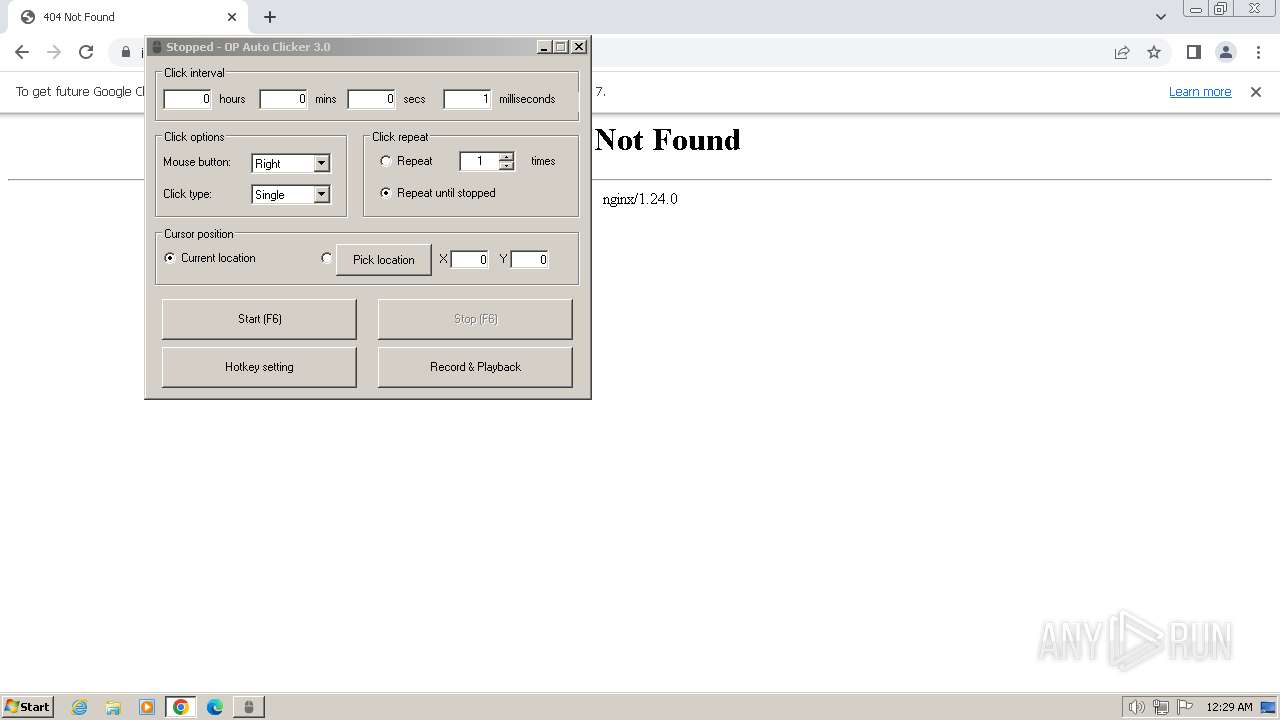Open File Explorer from taskbar
This screenshot has width=1280, height=720.
click(113, 707)
